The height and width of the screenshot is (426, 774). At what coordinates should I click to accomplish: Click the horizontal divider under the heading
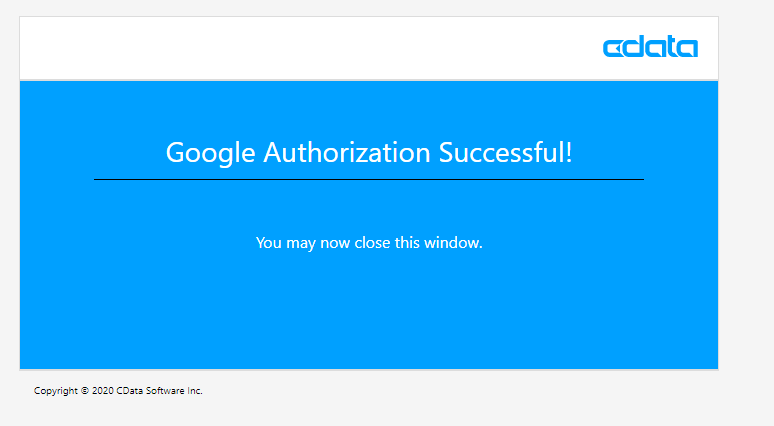(369, 180)
